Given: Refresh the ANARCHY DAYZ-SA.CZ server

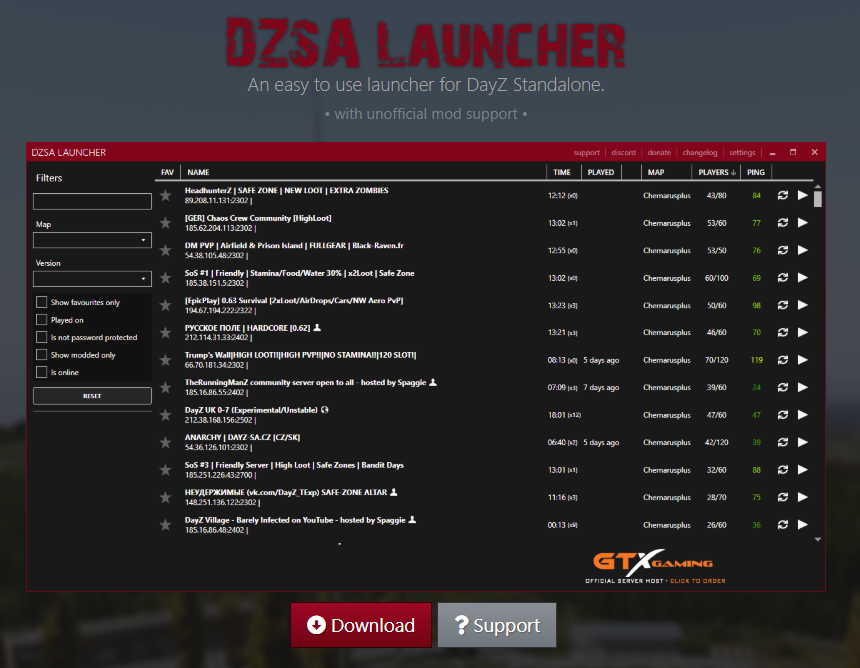Looking at the screenshot, I should click(783, 442).
